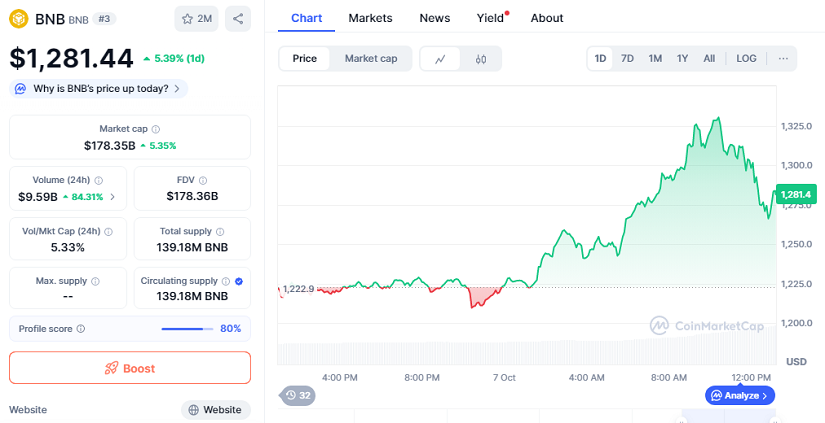Open the Yield tab
The width and height of the screenshot is (825, 423).
click(490, 18)
